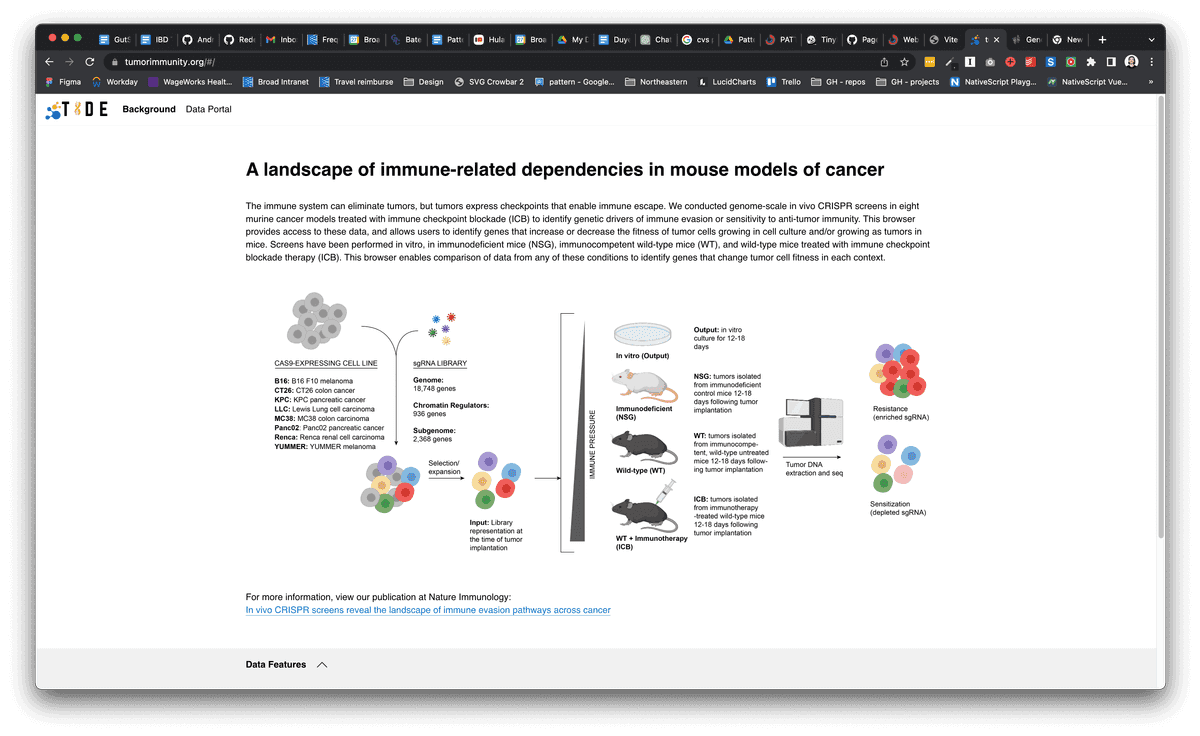
Task: Open the Chrome three-dot menu
Action: click(1151, 61)
